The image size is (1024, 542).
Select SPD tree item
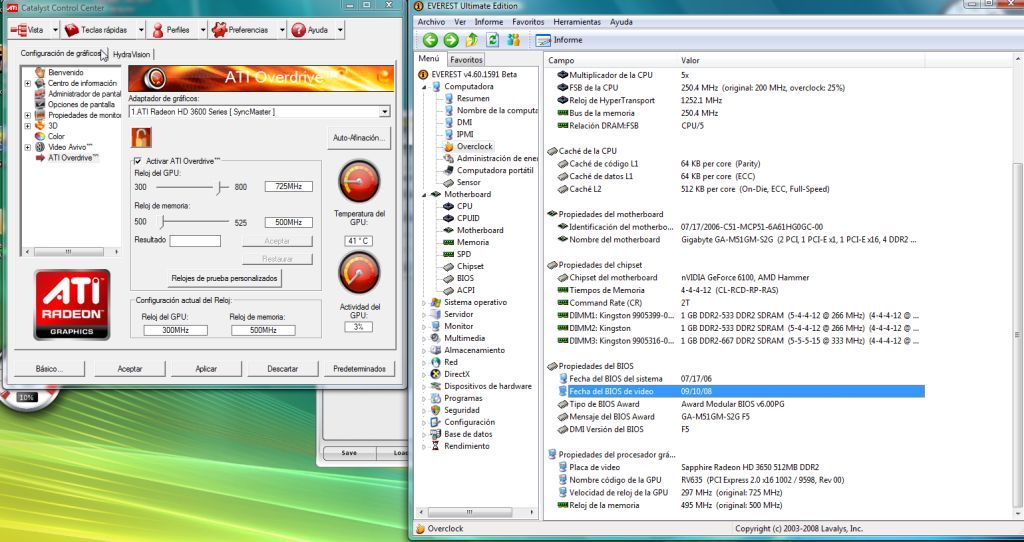tap(464, 254)
